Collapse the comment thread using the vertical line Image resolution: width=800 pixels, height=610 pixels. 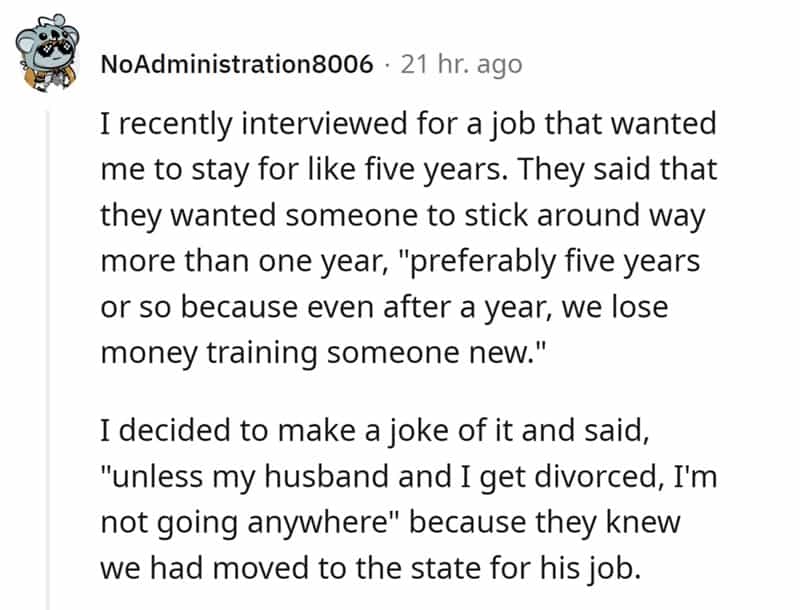(48, 350)
